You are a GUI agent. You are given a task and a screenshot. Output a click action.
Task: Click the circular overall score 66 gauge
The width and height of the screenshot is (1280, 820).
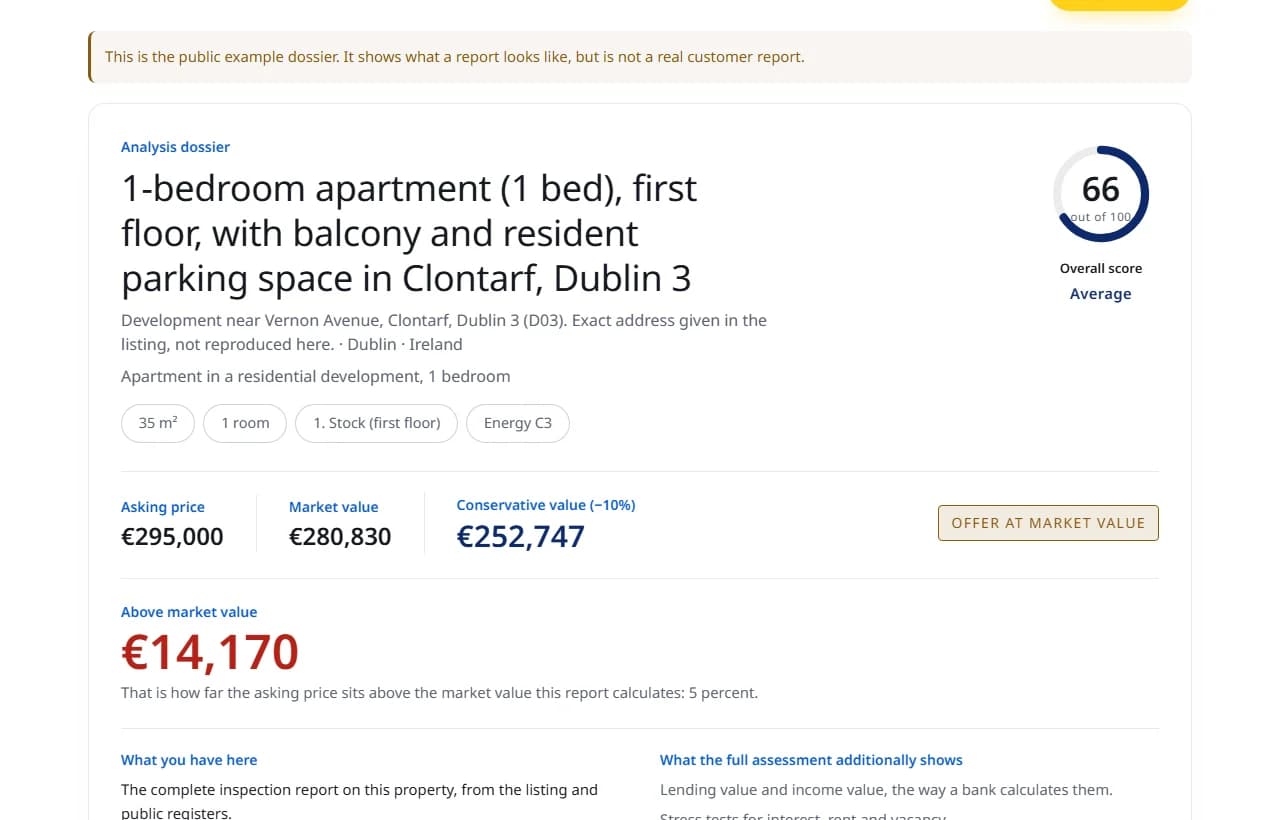[1101, 194]
